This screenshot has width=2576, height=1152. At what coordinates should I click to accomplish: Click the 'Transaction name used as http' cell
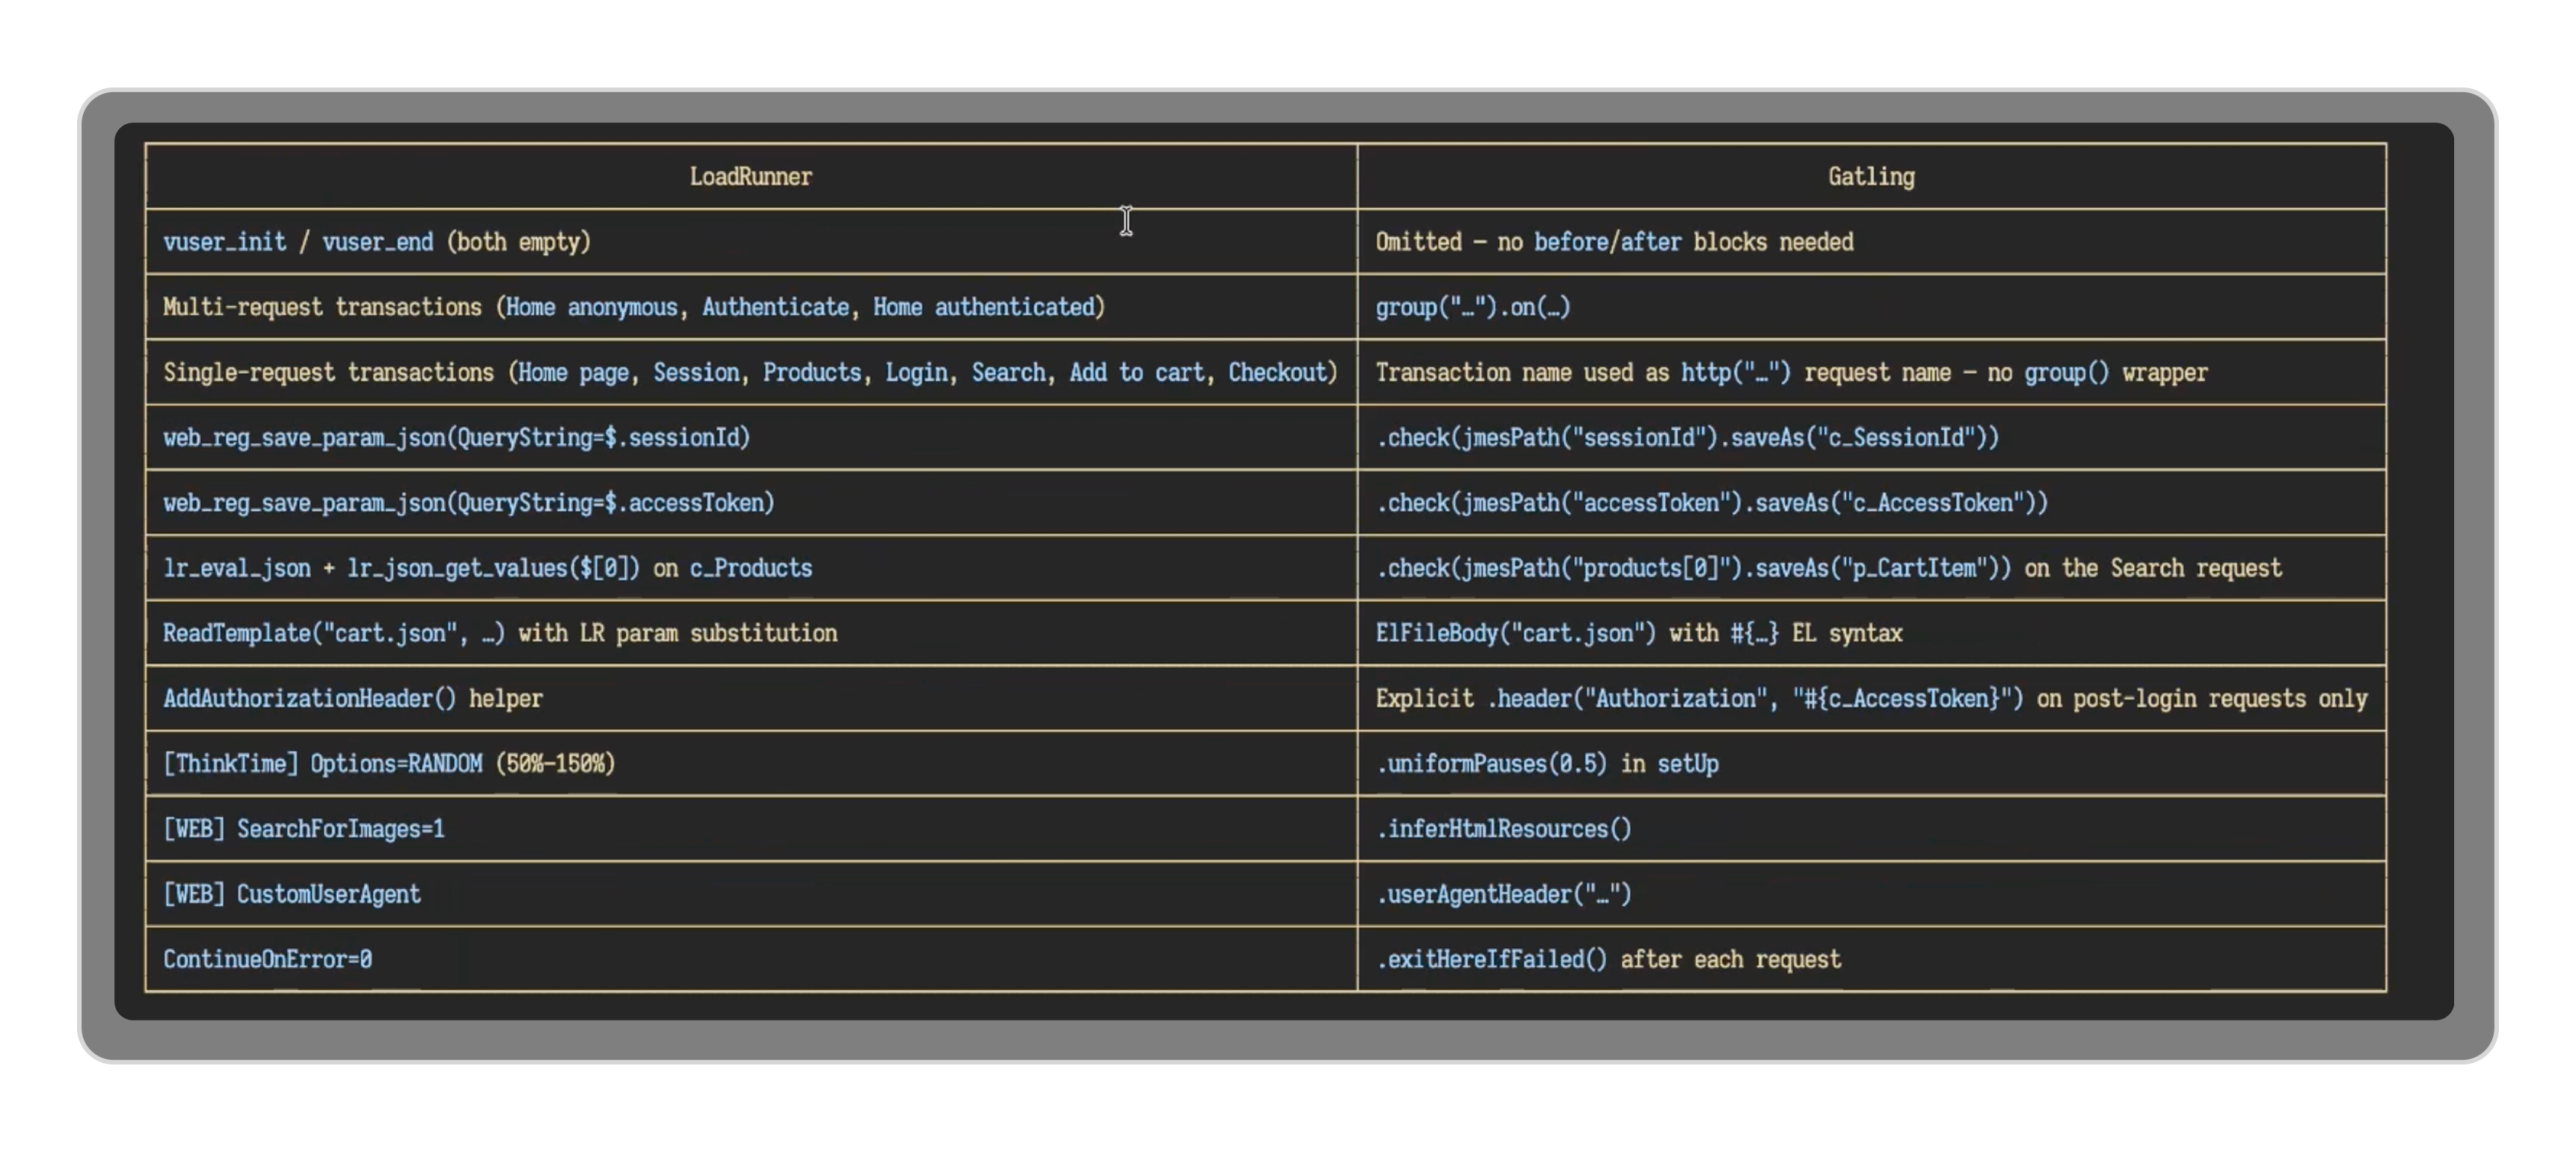coord(1790,372)
